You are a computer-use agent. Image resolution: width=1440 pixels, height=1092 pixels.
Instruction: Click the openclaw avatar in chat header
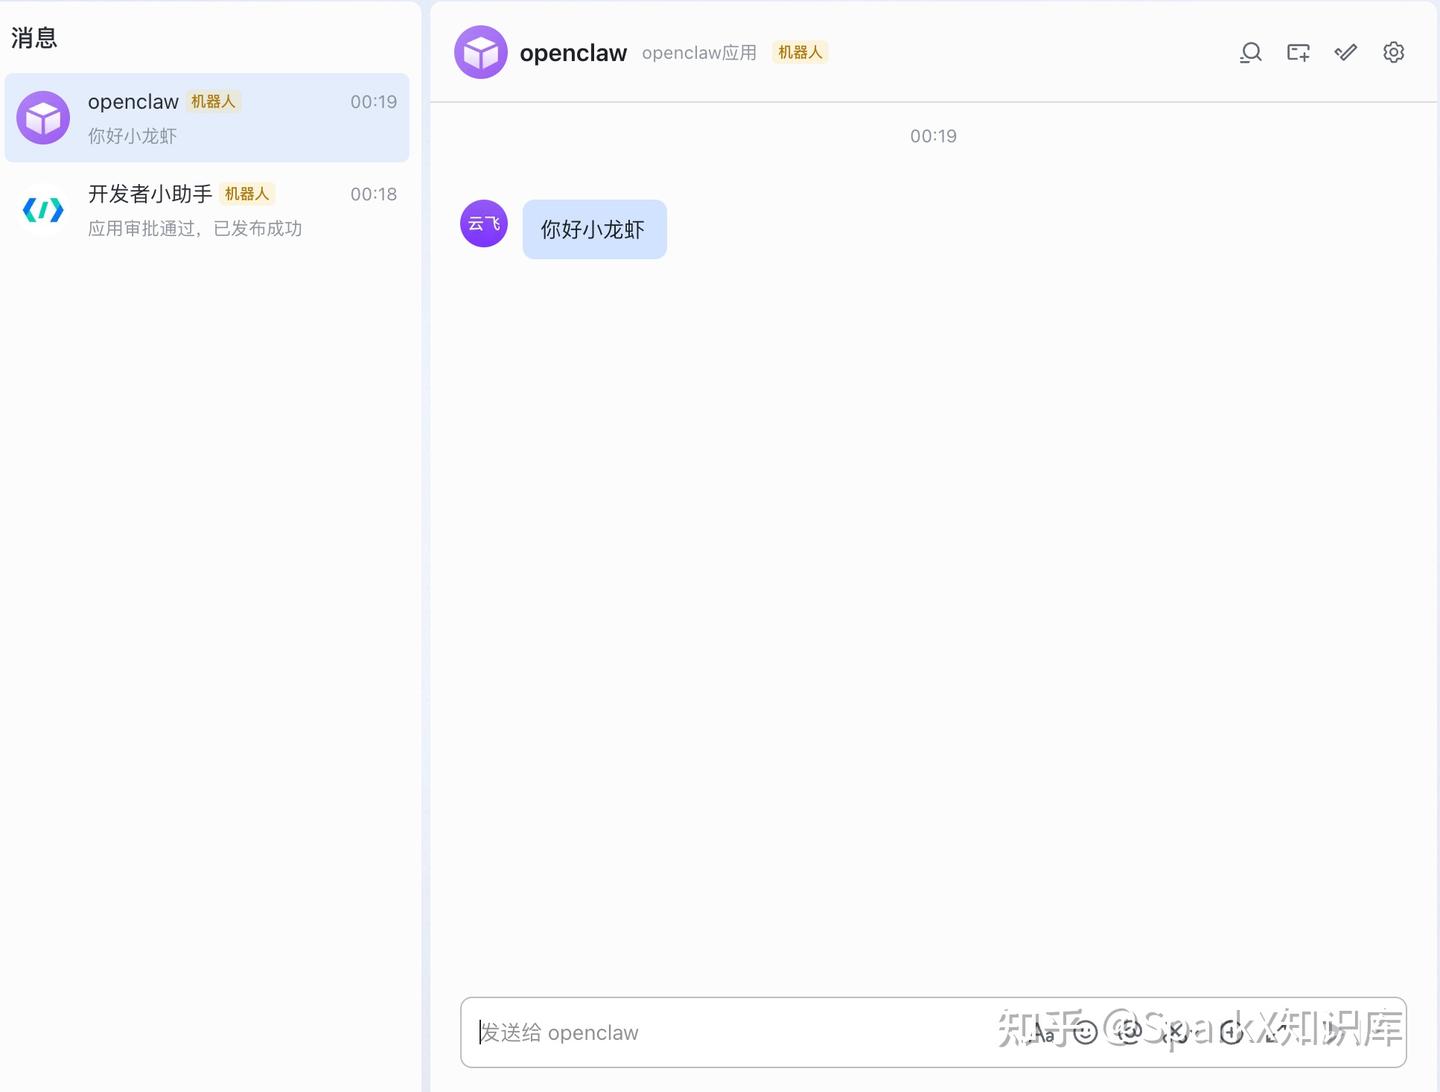(481, 52)
